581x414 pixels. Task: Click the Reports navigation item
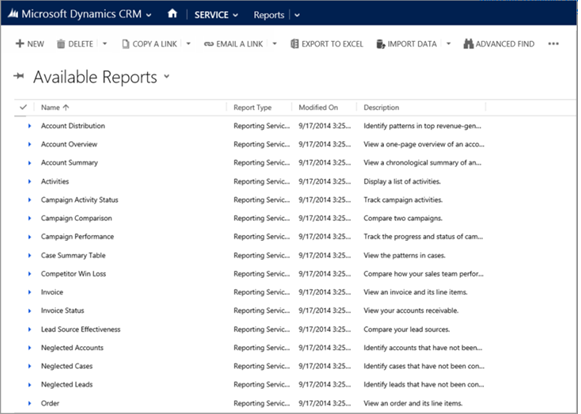click(269, 15)
